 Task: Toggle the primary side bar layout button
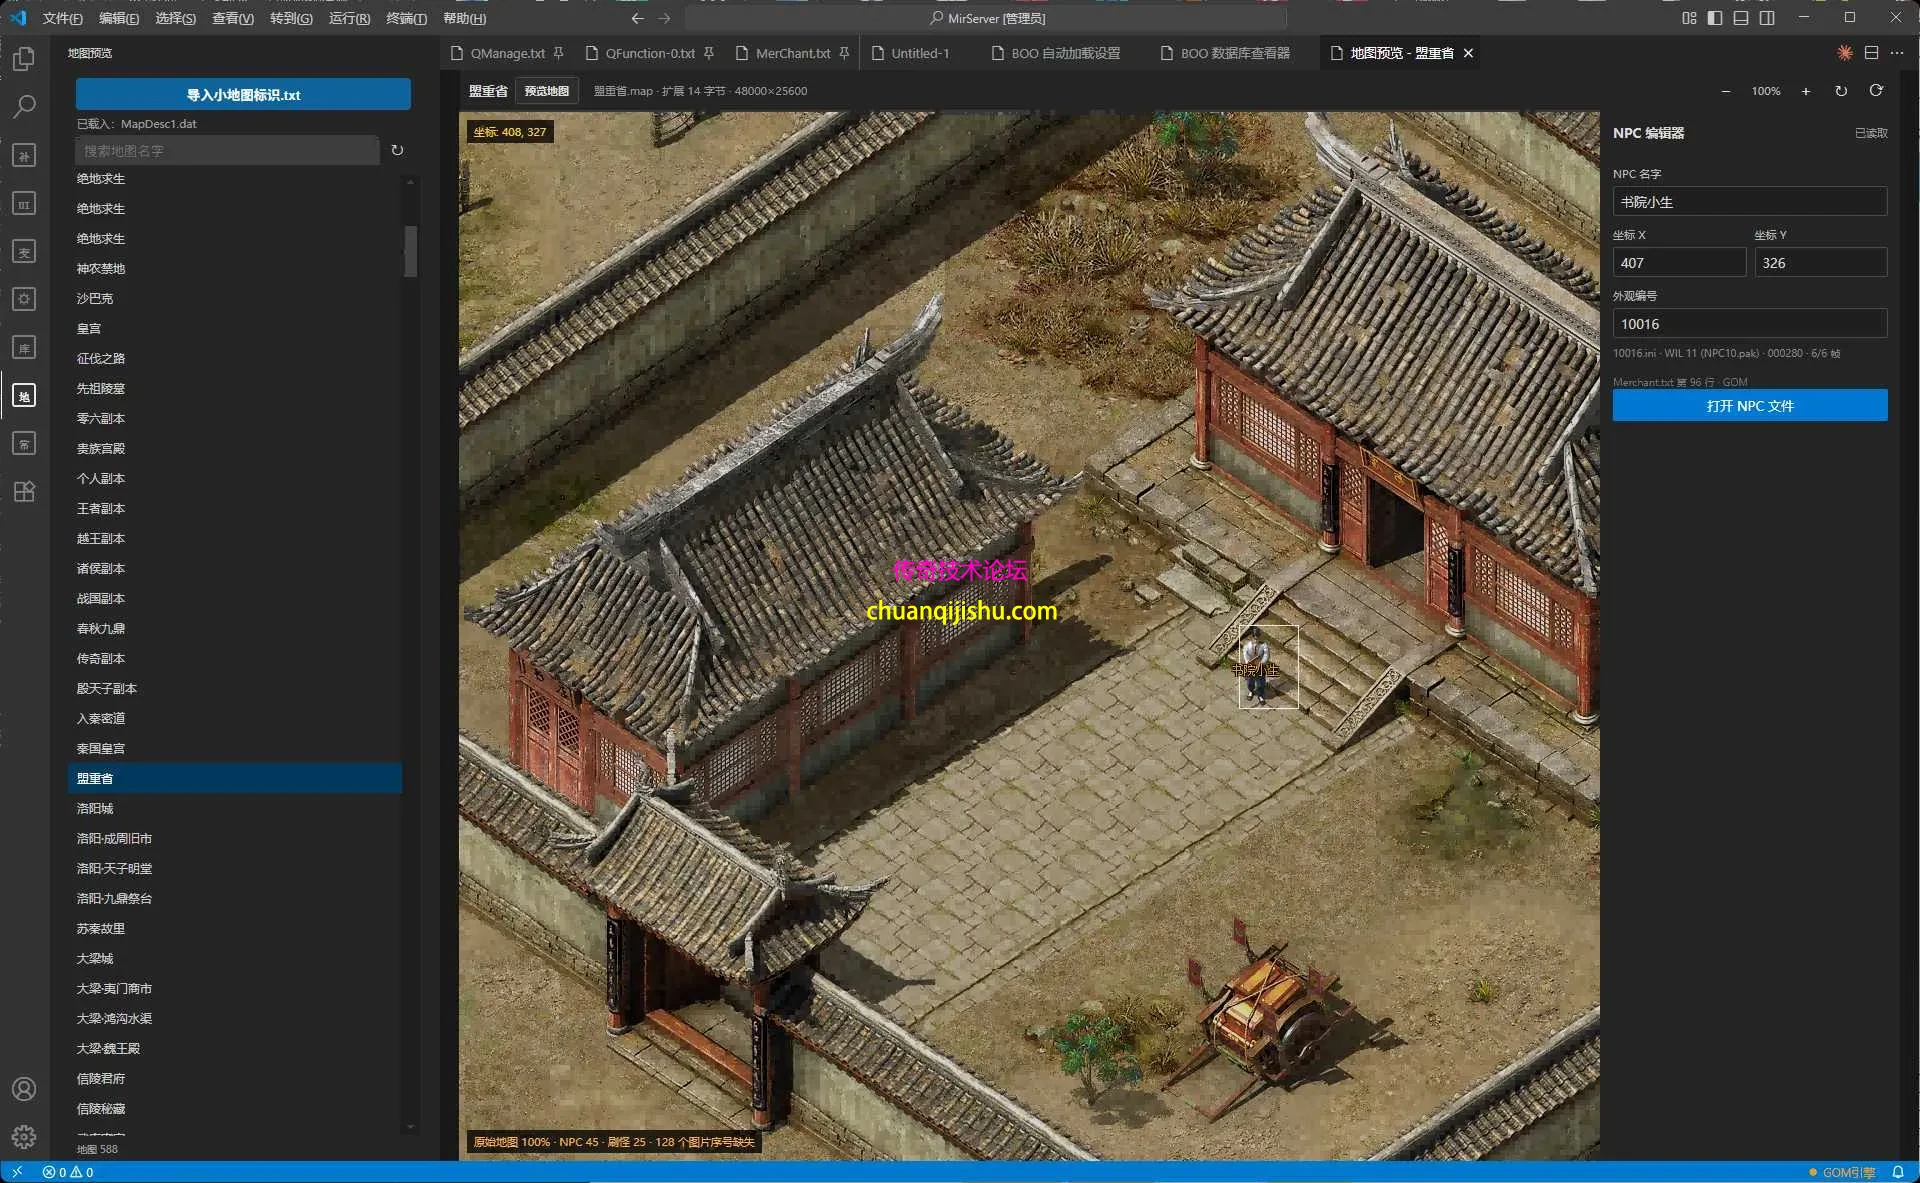pos(1715,18)
